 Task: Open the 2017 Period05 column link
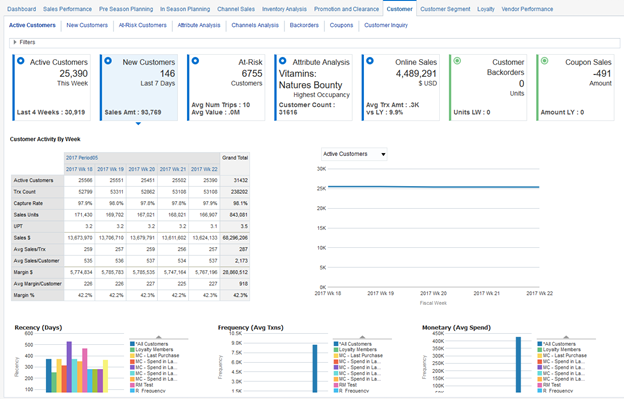coord(82,158)
